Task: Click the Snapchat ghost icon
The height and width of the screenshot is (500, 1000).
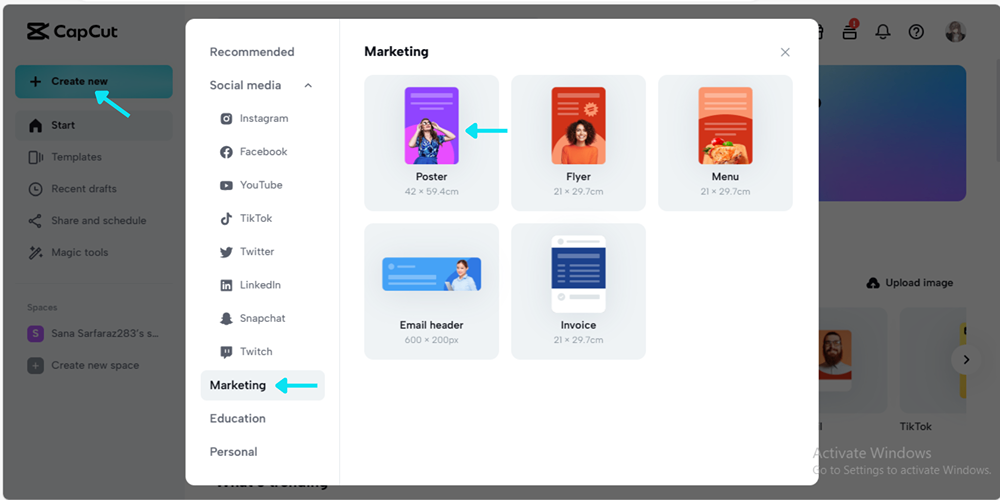Action: pos(226,318)
